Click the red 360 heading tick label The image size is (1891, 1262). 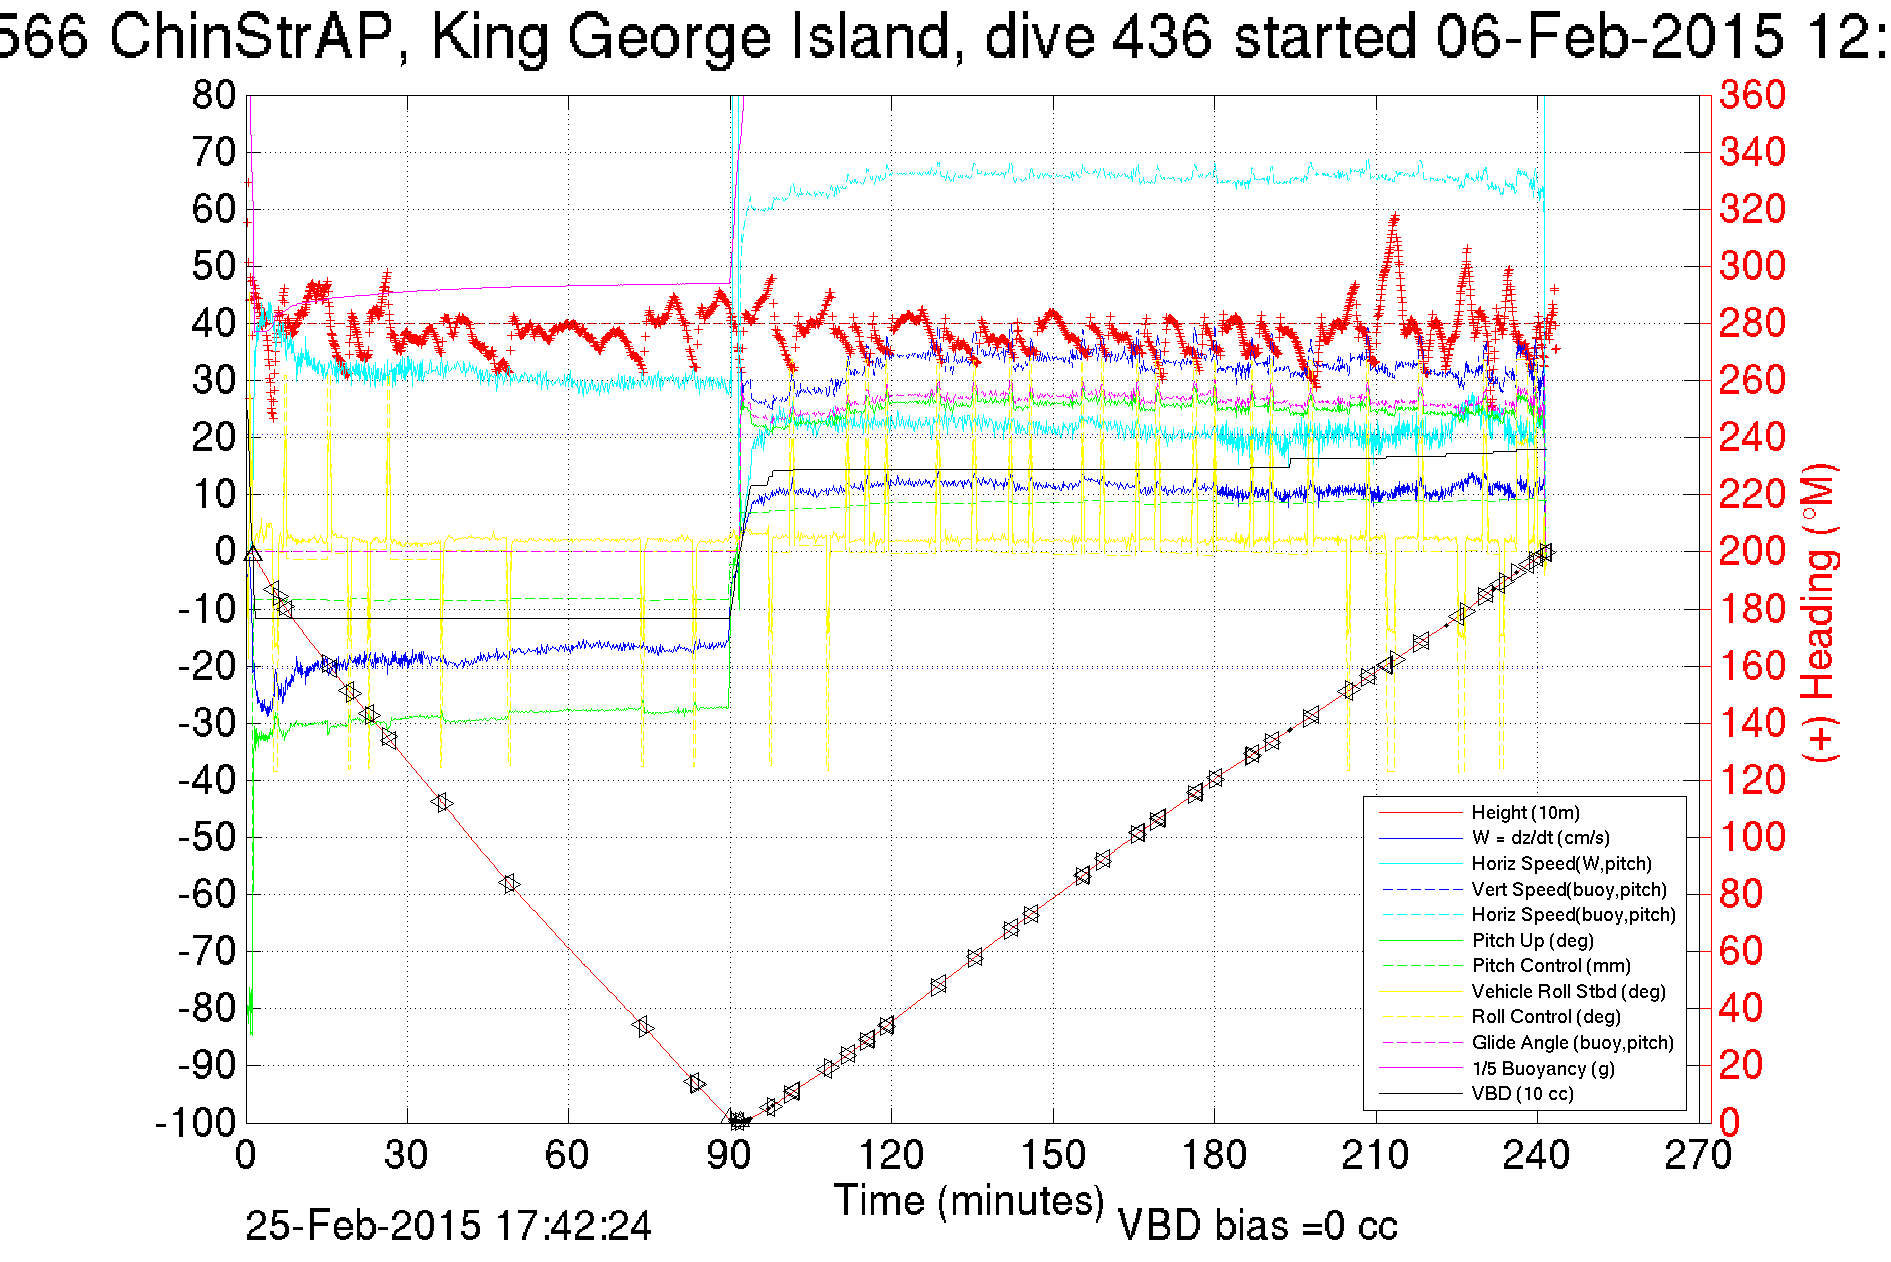coord(1752,96)
